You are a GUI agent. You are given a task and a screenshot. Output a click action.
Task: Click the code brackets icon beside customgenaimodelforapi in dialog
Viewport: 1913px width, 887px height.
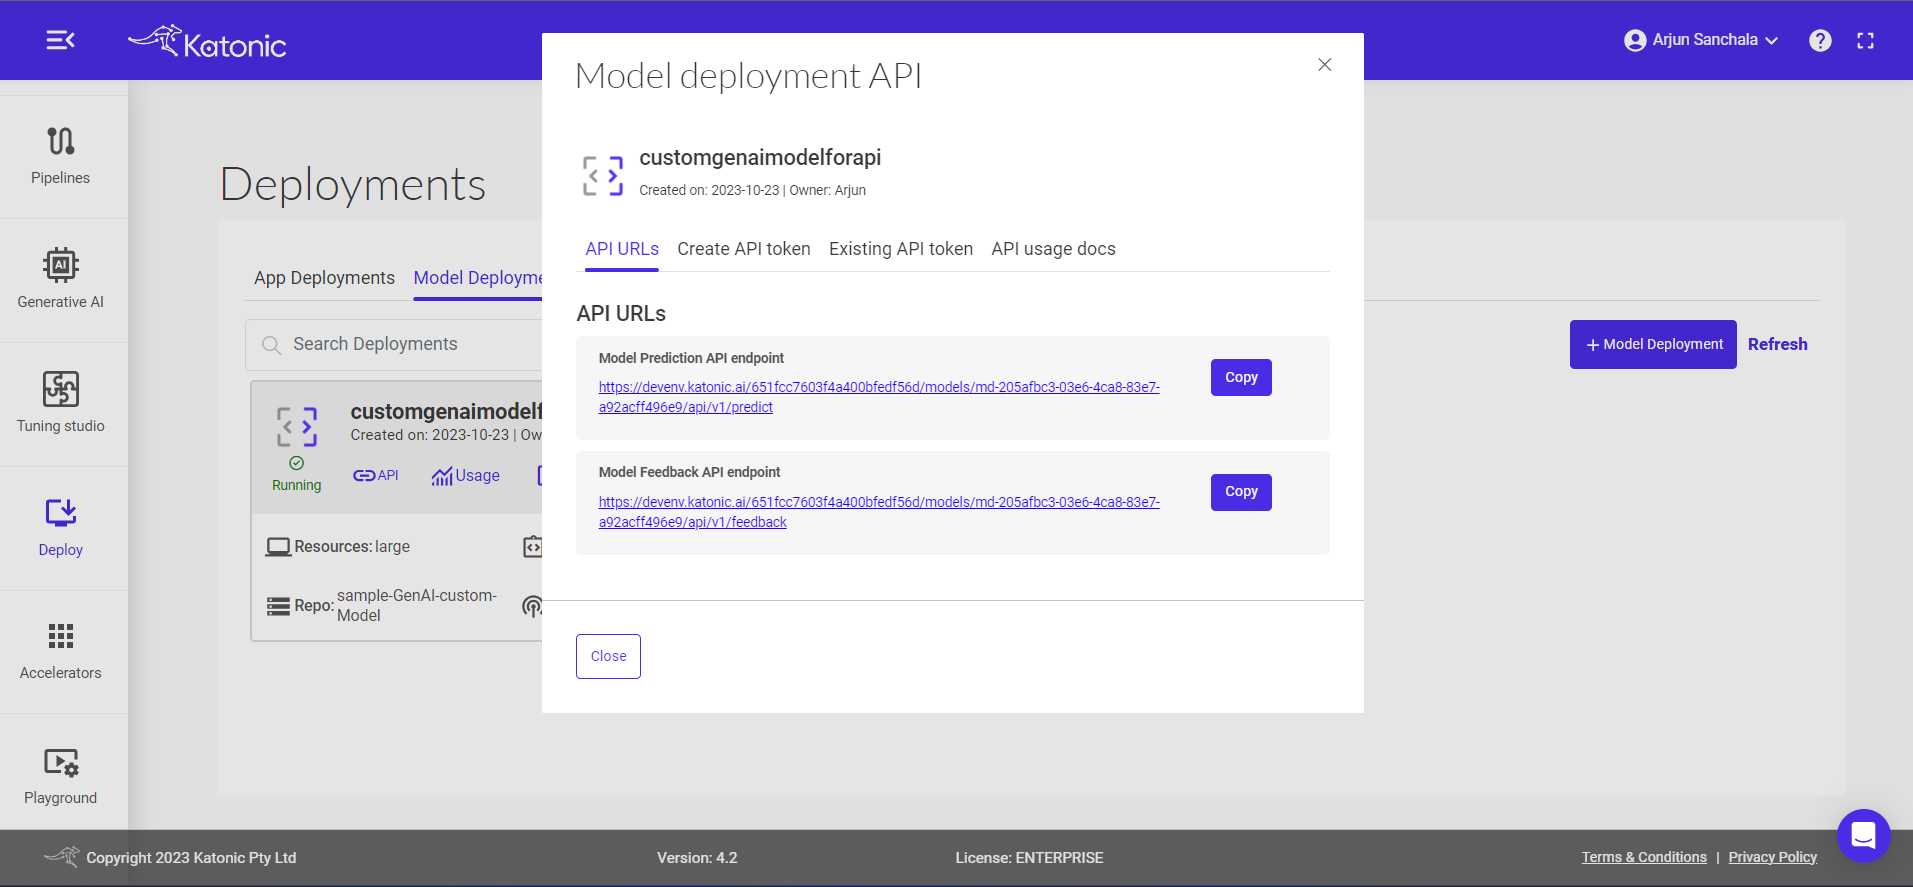(603, 175)
